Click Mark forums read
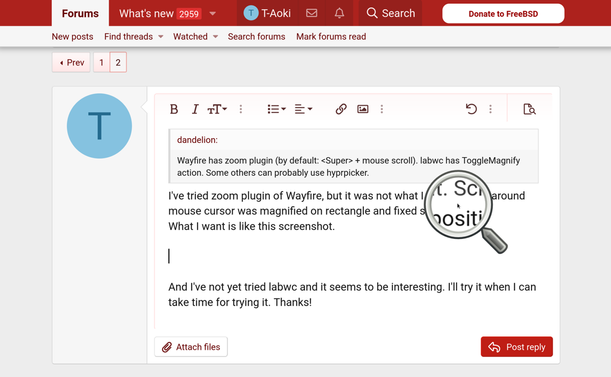 point(331,37)
